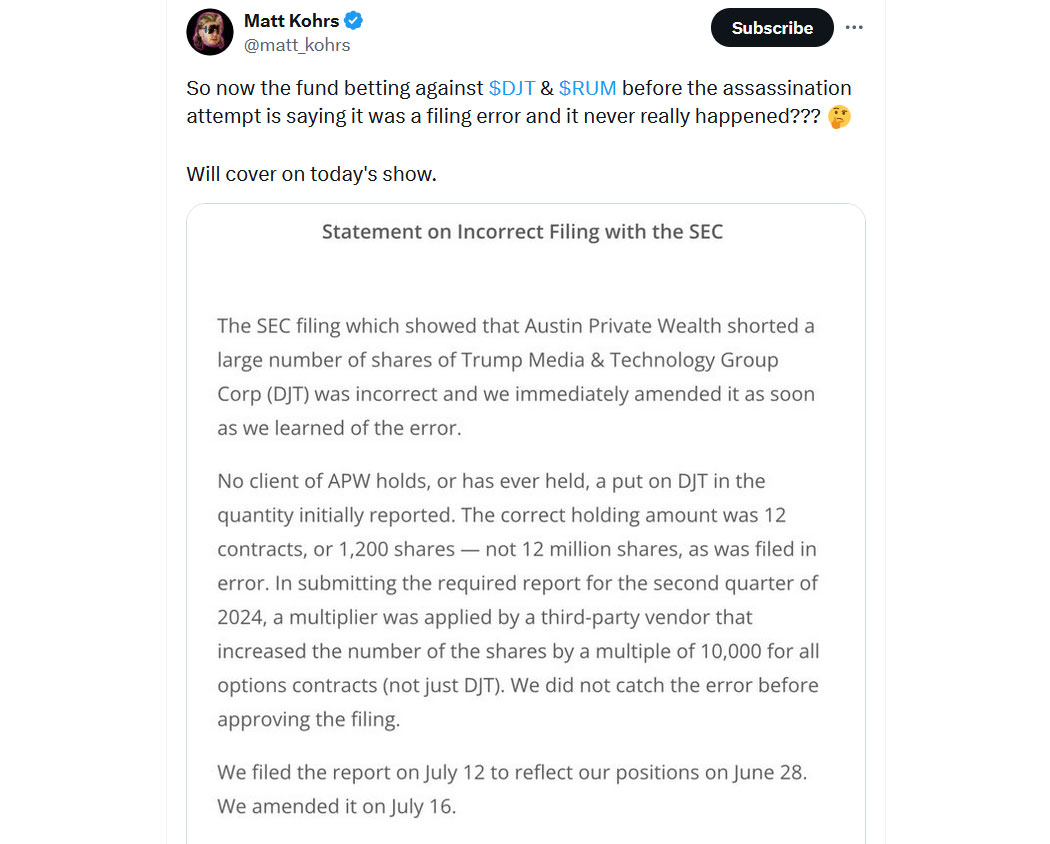This screenshot has height=844, width=1050.
Task: Open Matt Kohrs' profile avatar
Action: click(x=210, y=32)
